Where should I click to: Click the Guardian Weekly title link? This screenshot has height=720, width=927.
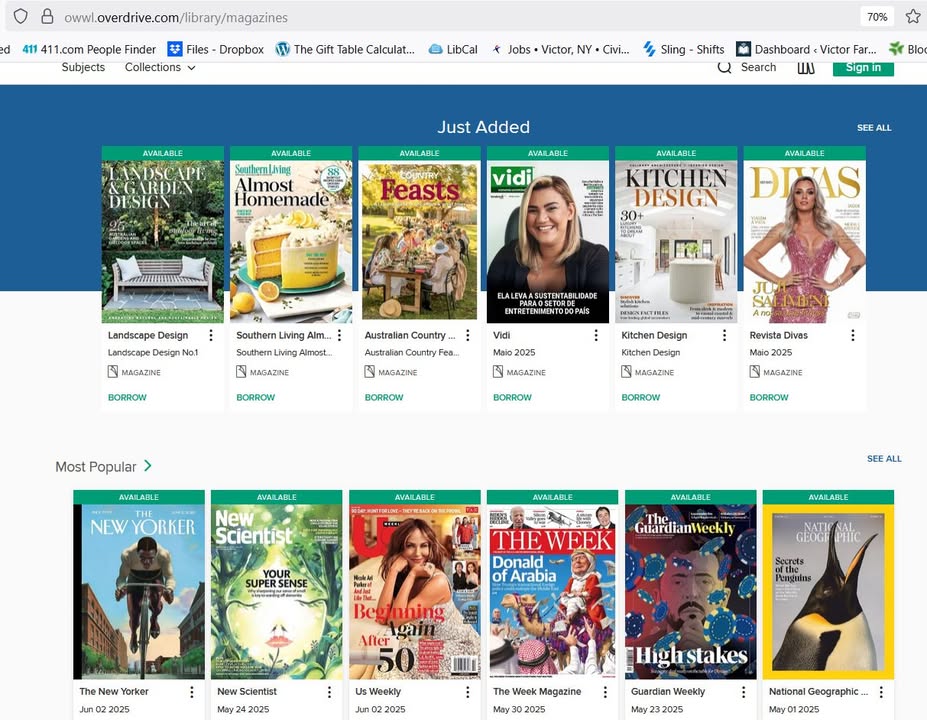668,692
